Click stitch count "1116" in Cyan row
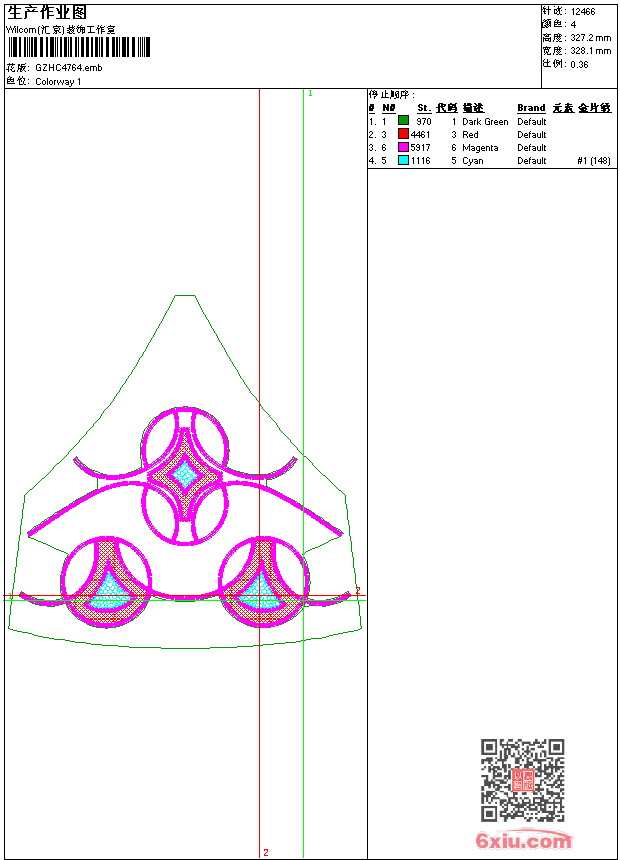Viewport: 620px width, 860px height. (x=420, y=161)
